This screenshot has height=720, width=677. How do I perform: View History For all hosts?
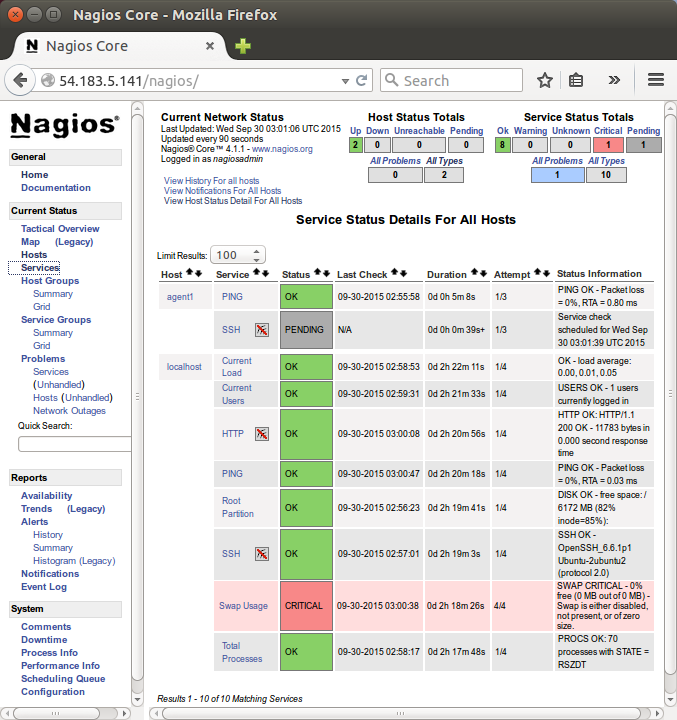coord(211,181)
